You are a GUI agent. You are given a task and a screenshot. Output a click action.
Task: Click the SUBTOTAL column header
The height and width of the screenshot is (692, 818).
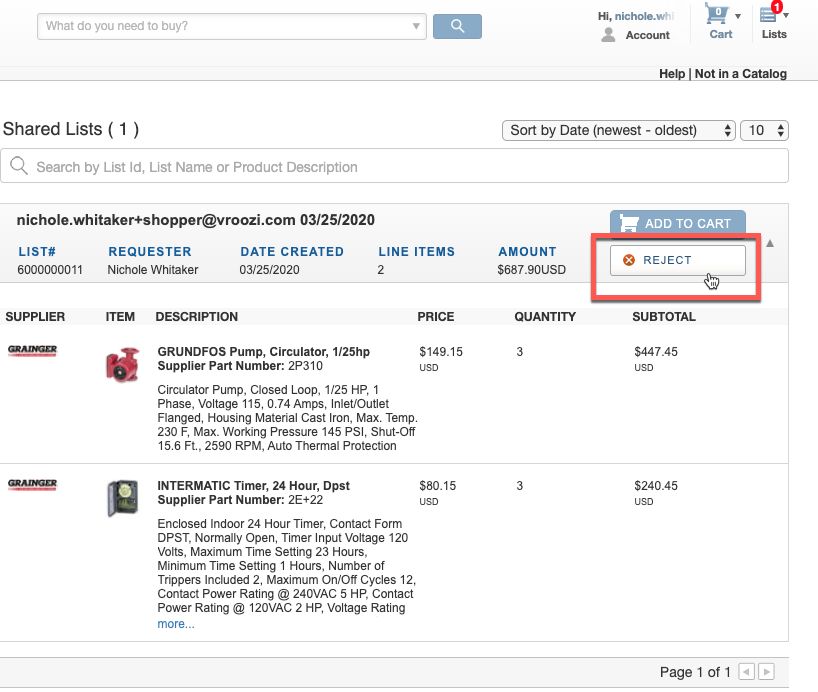[x=664, y=317]
